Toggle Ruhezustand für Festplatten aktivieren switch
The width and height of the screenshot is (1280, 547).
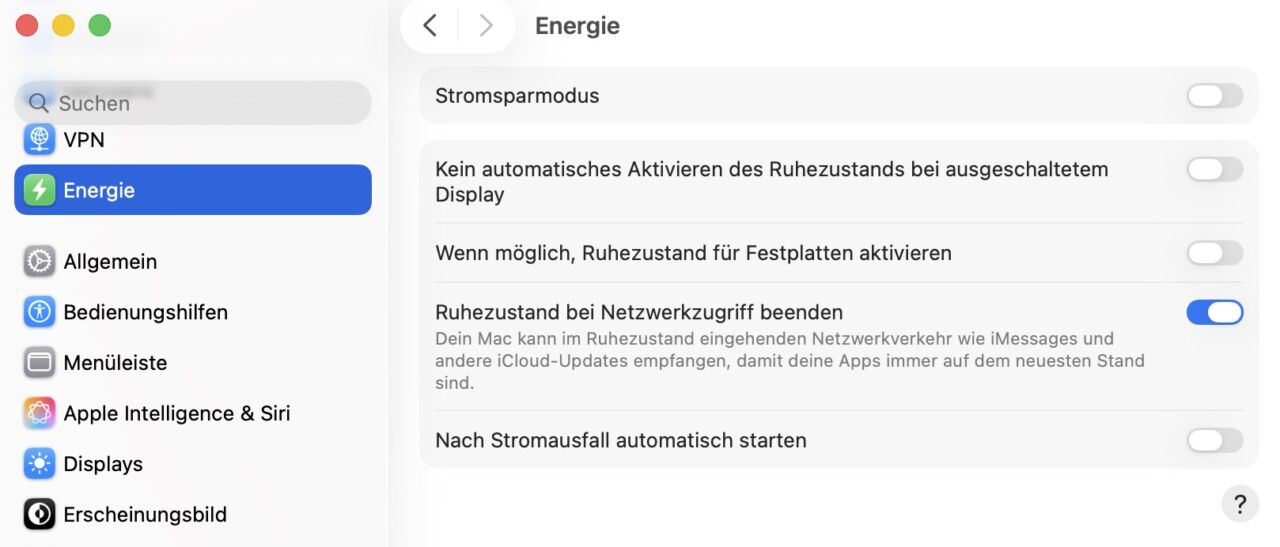(1214, 253)
